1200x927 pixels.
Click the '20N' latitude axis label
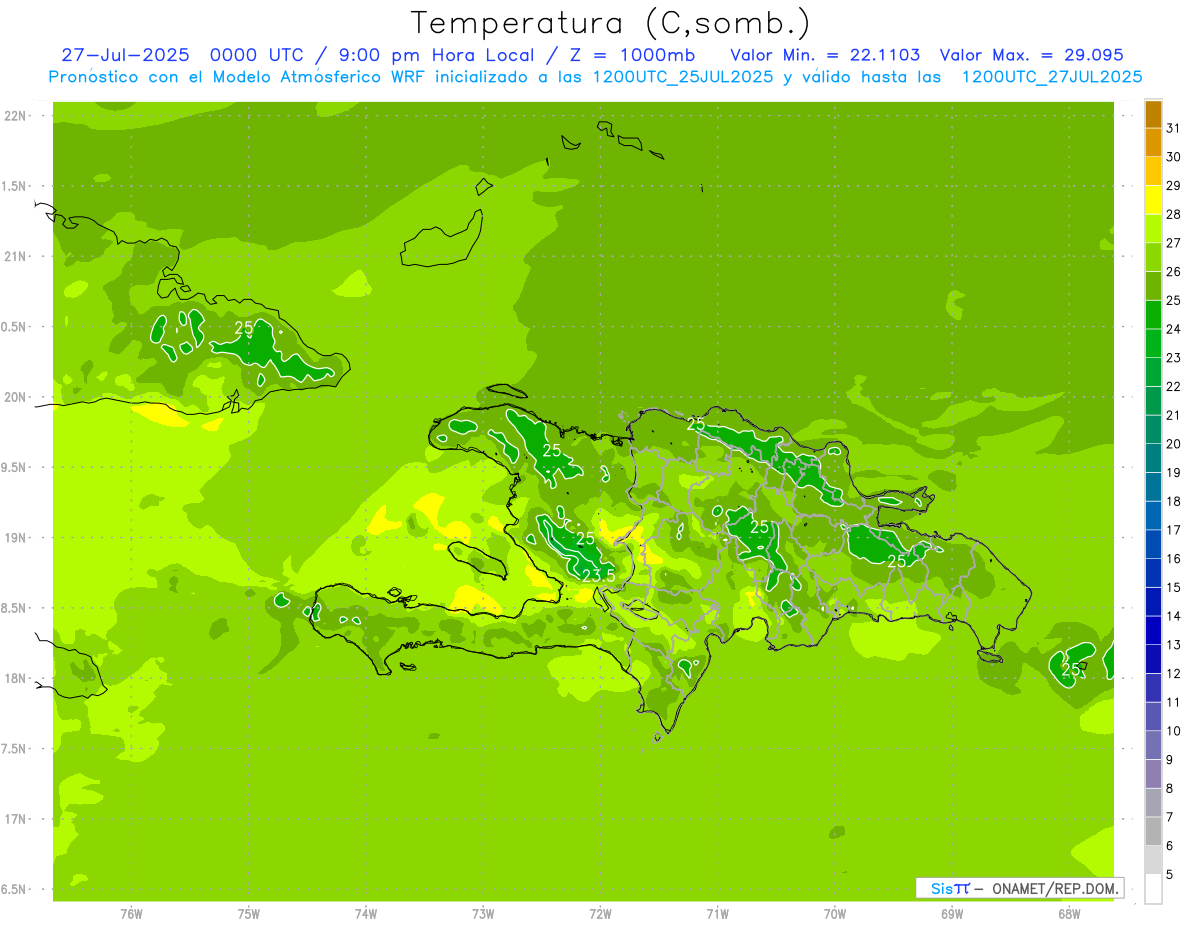pyautogui.click(x=16, y=397)
